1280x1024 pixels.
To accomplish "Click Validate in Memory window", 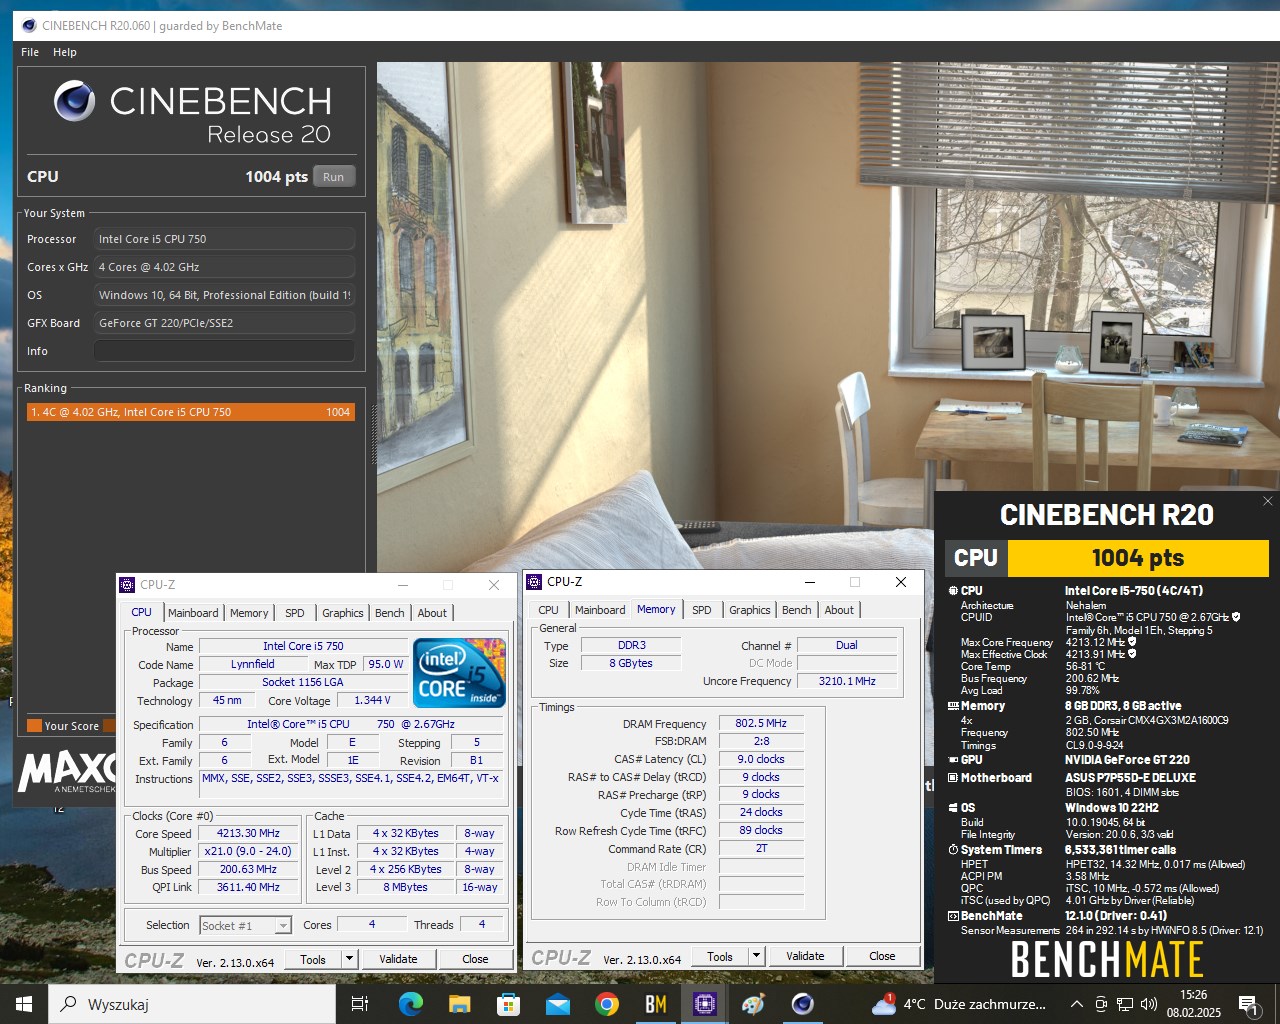I will tap(805, 957).
